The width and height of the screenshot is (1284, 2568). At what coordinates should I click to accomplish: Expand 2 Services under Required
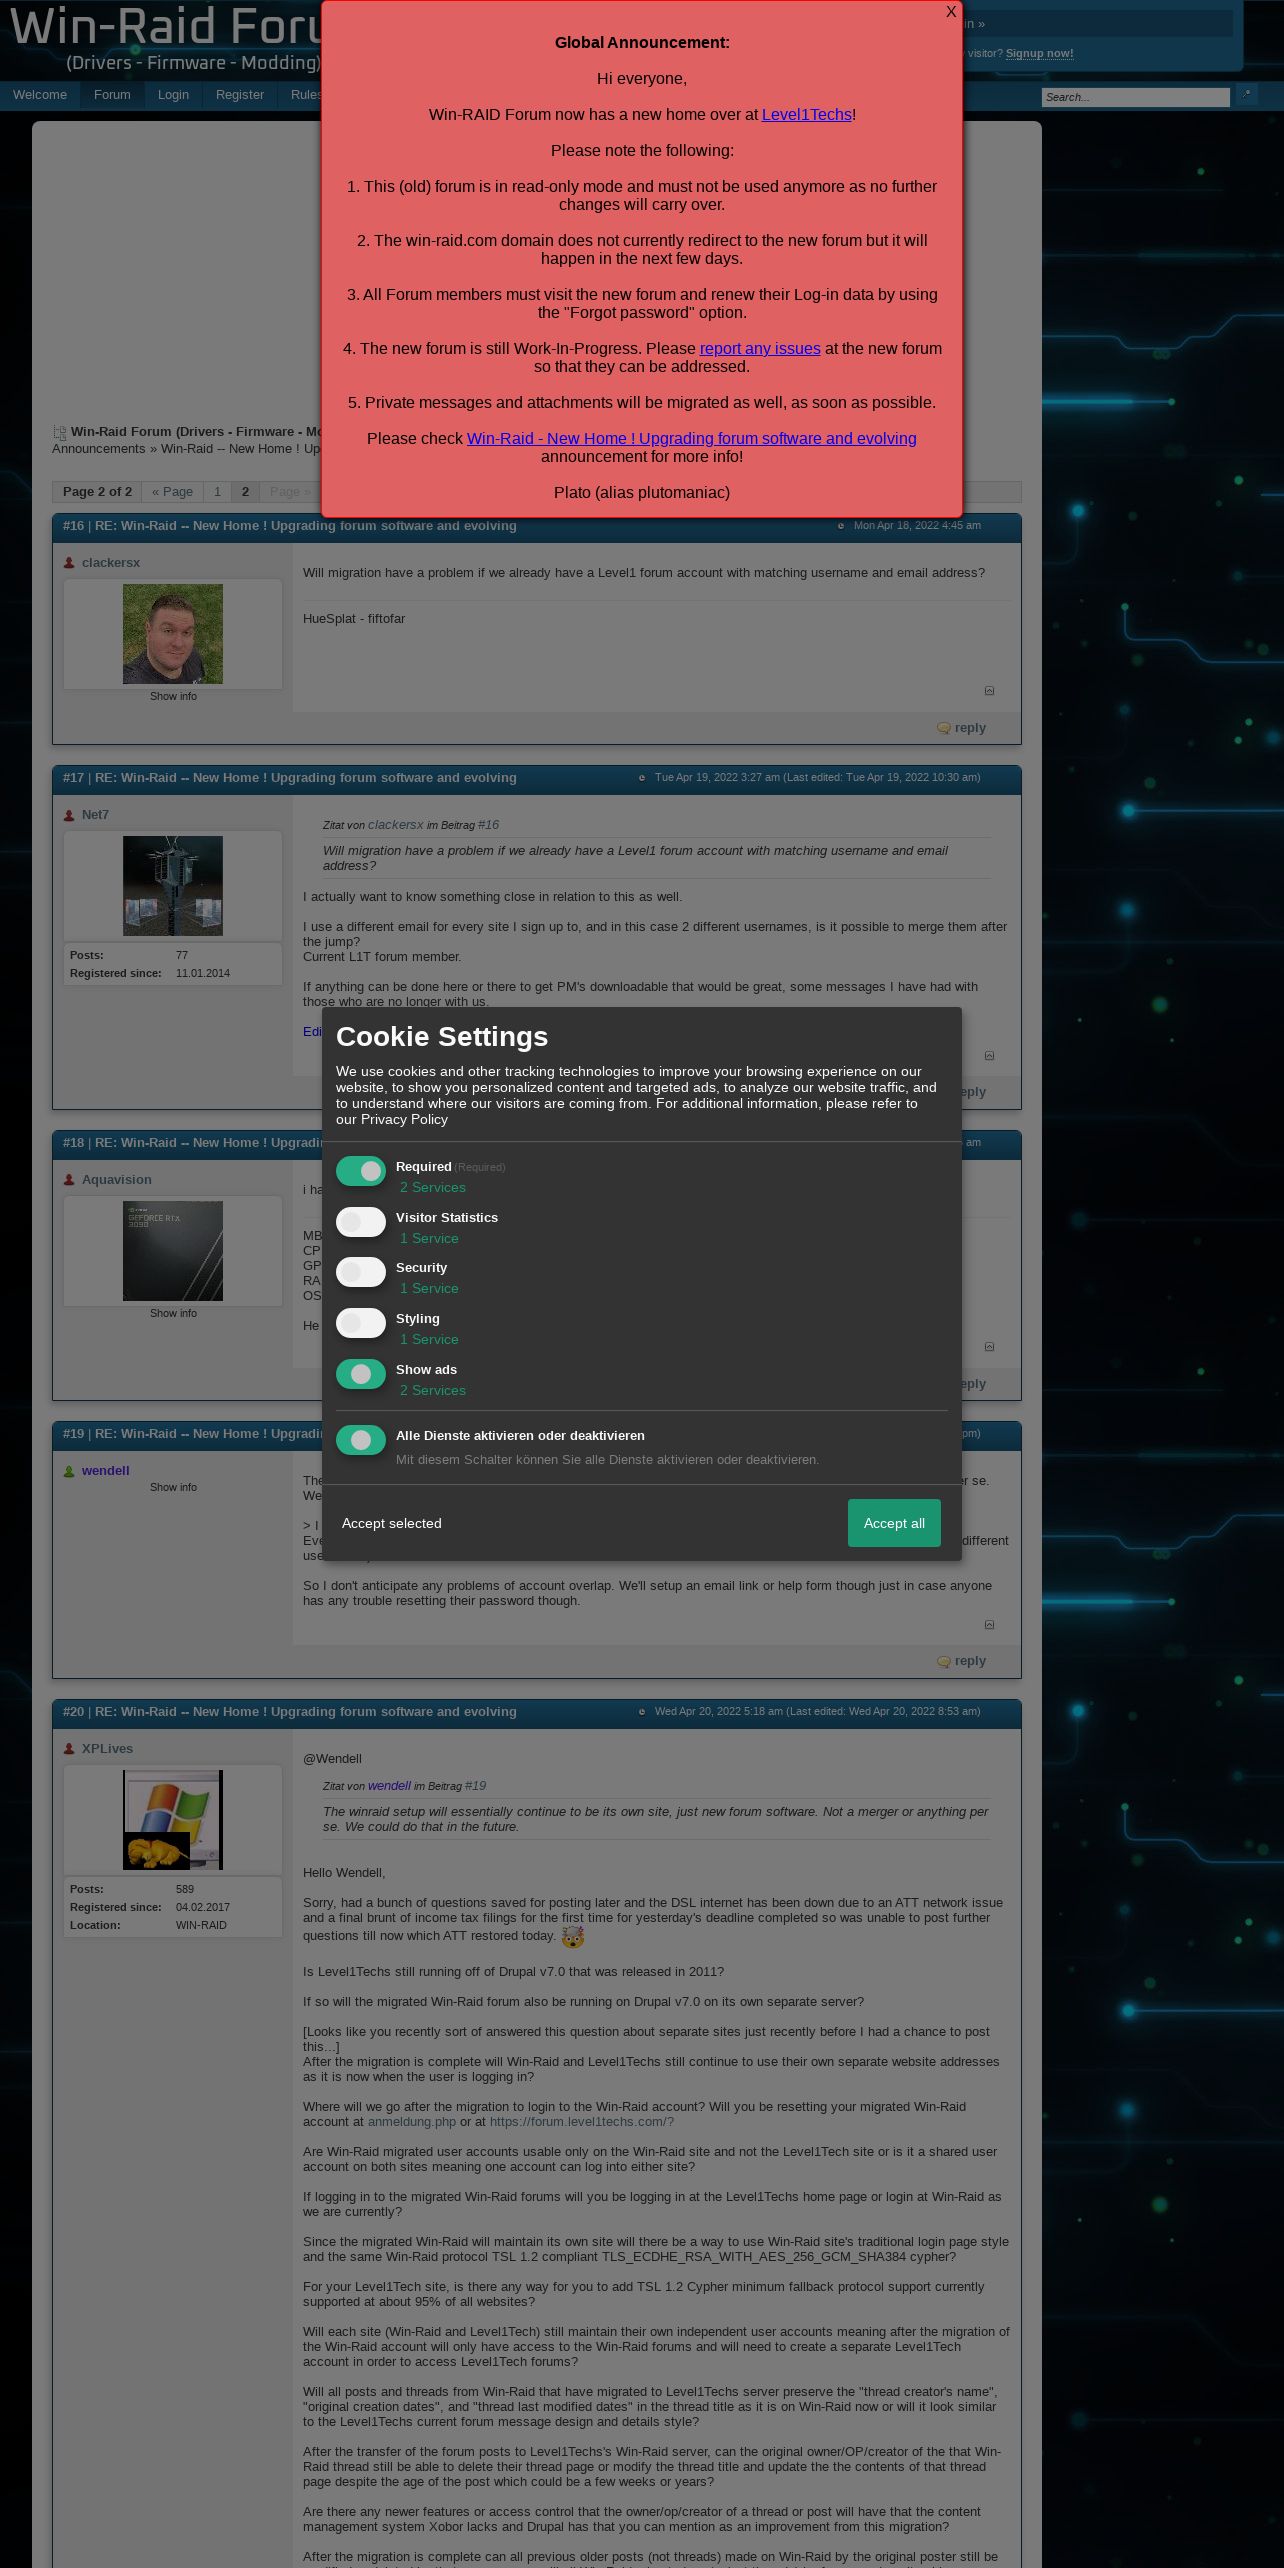(432, 1188)
